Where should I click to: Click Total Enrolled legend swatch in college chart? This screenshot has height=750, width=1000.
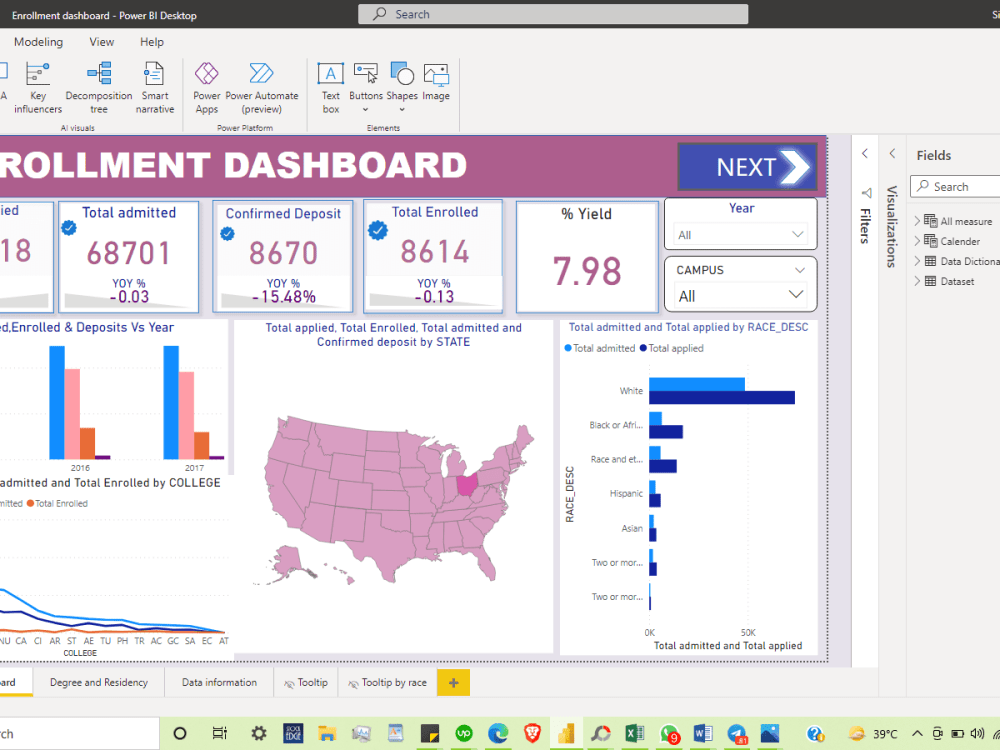[30, 503]
